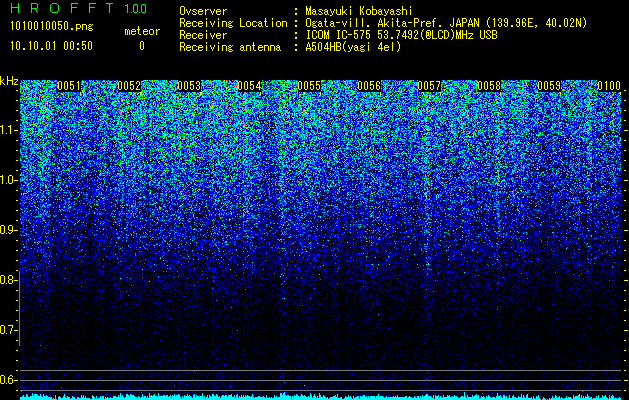The width and height of the screenshot is (629, 400).
Task: Click the 0051 time marker
Action: click(69, 86)
